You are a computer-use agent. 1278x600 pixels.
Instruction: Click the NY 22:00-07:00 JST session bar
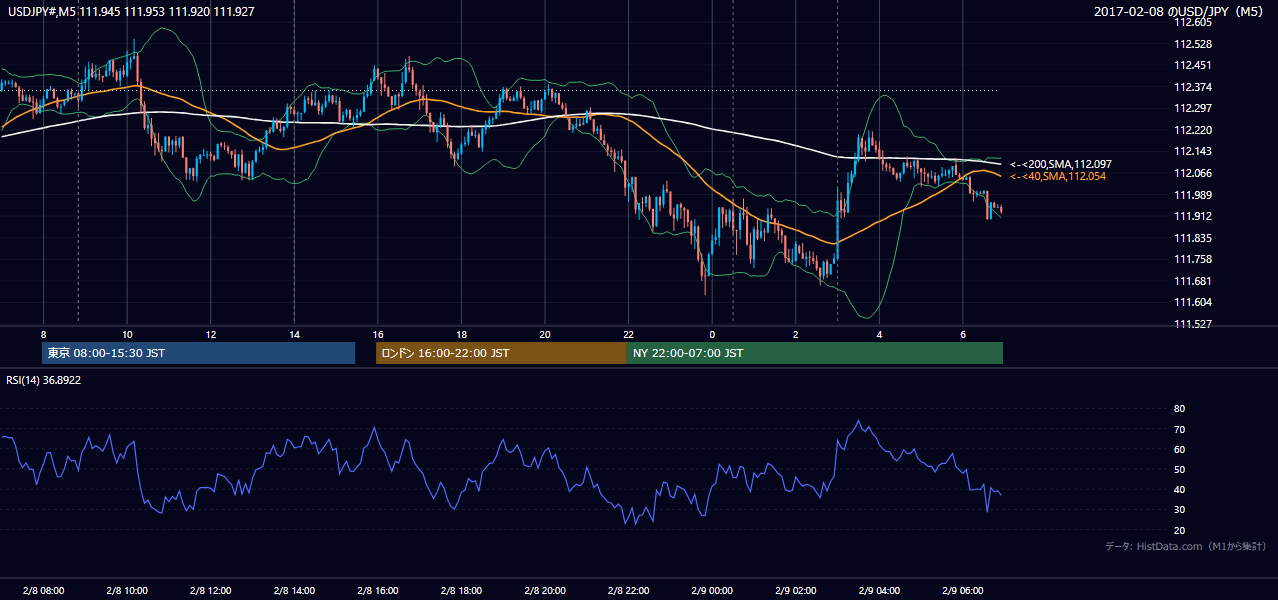coord(815,353)
